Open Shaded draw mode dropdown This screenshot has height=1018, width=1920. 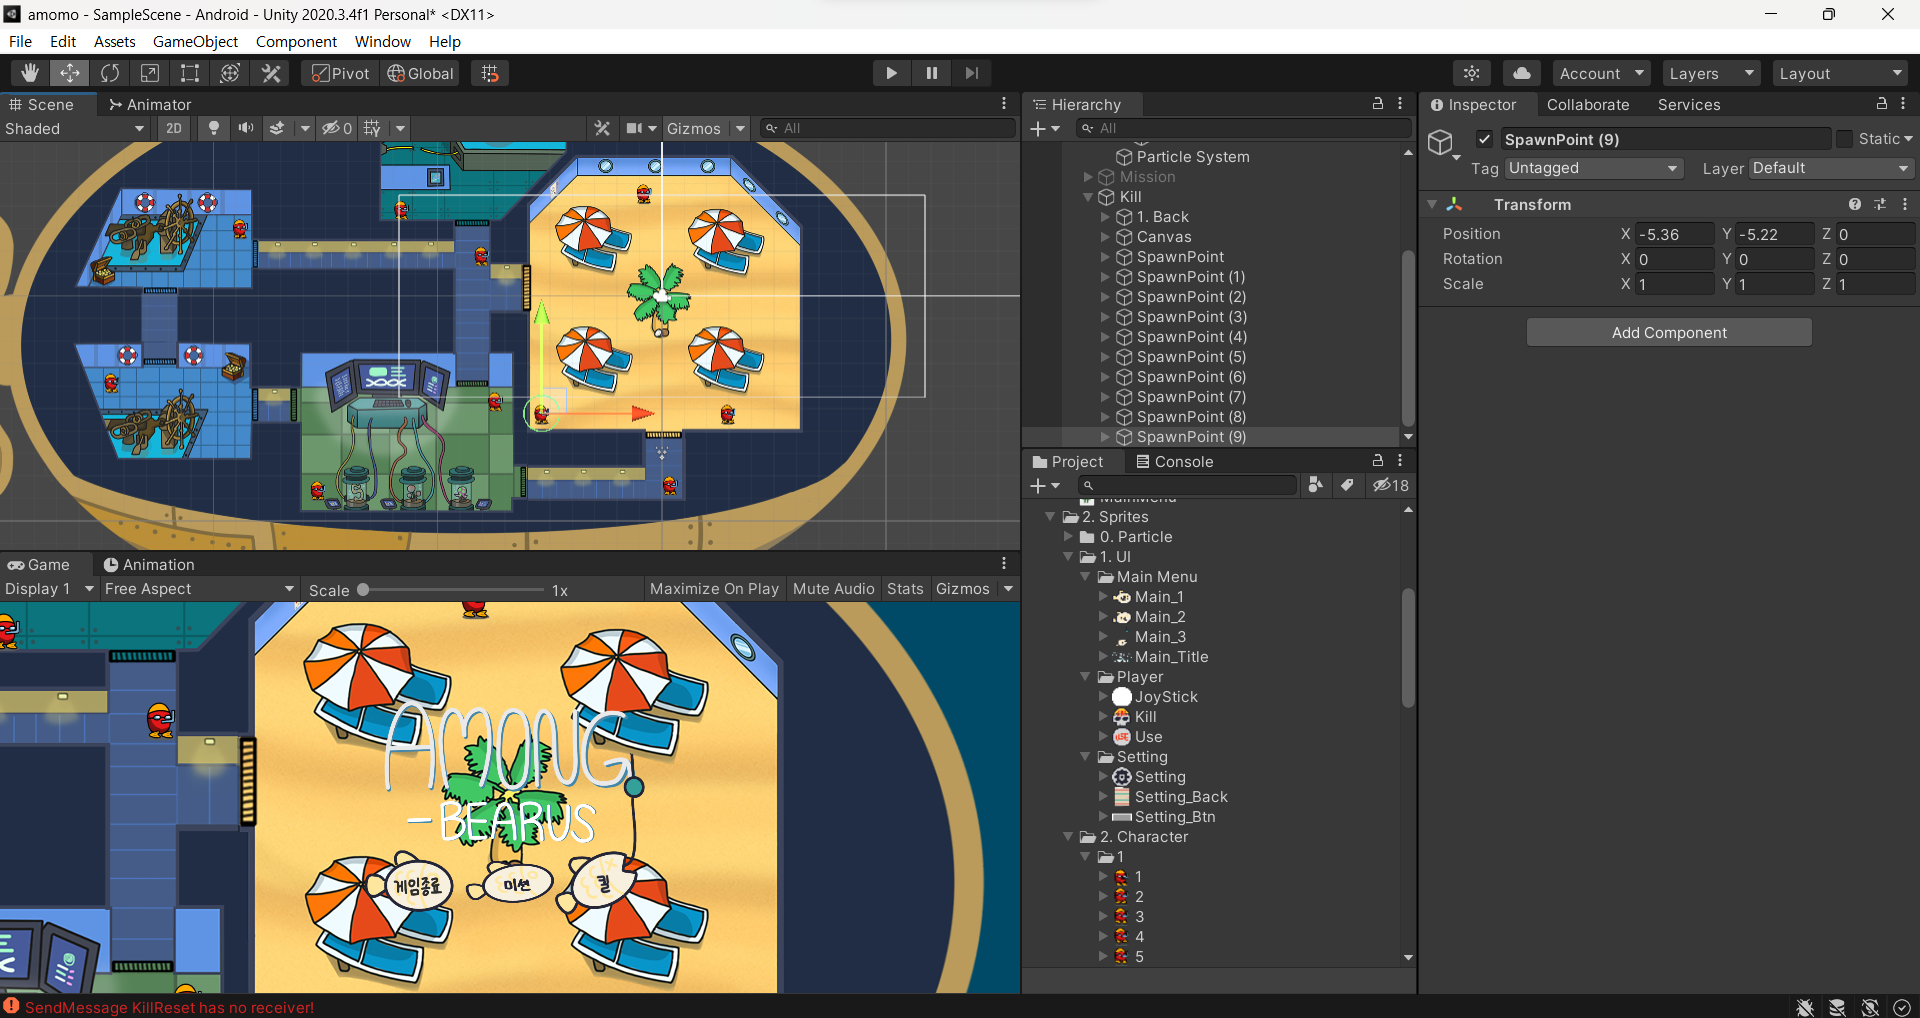pos(74,128)
